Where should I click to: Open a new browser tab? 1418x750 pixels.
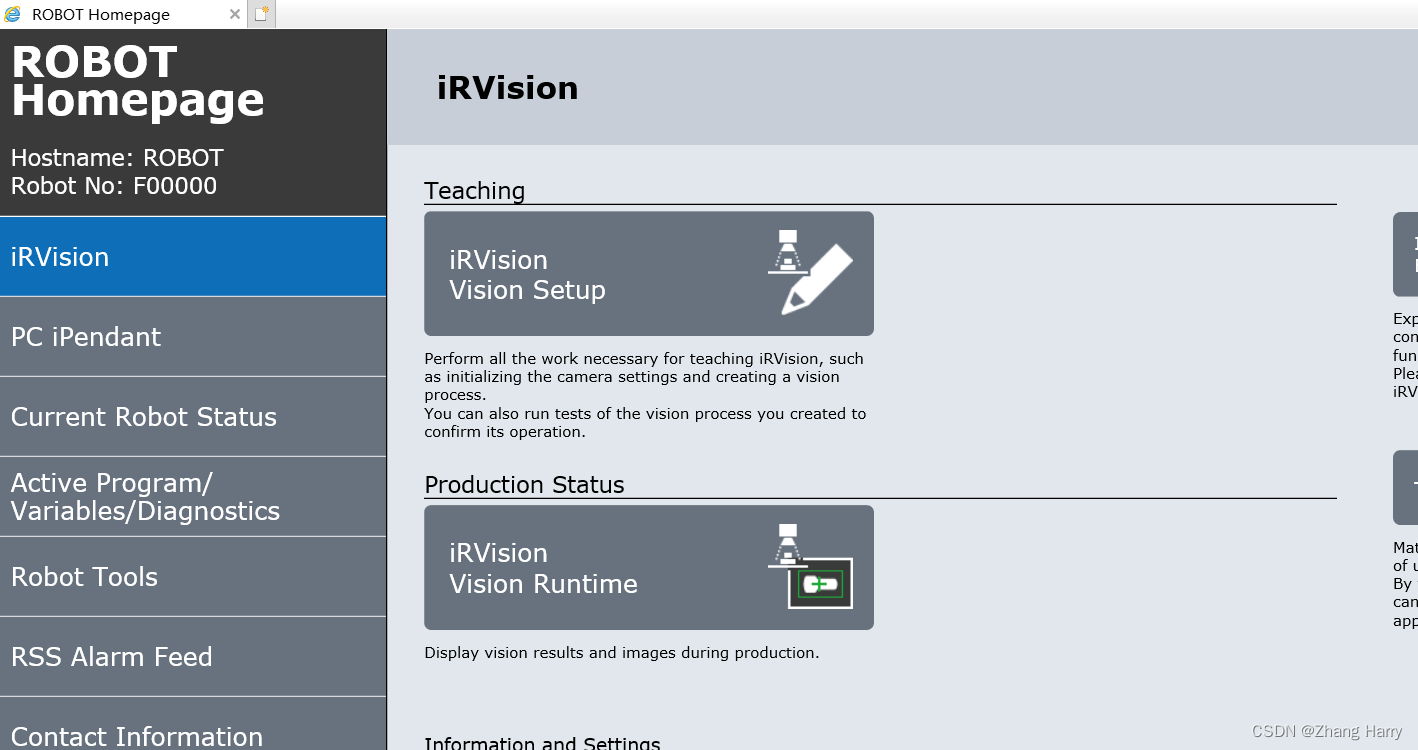click(x=261, y=14)
